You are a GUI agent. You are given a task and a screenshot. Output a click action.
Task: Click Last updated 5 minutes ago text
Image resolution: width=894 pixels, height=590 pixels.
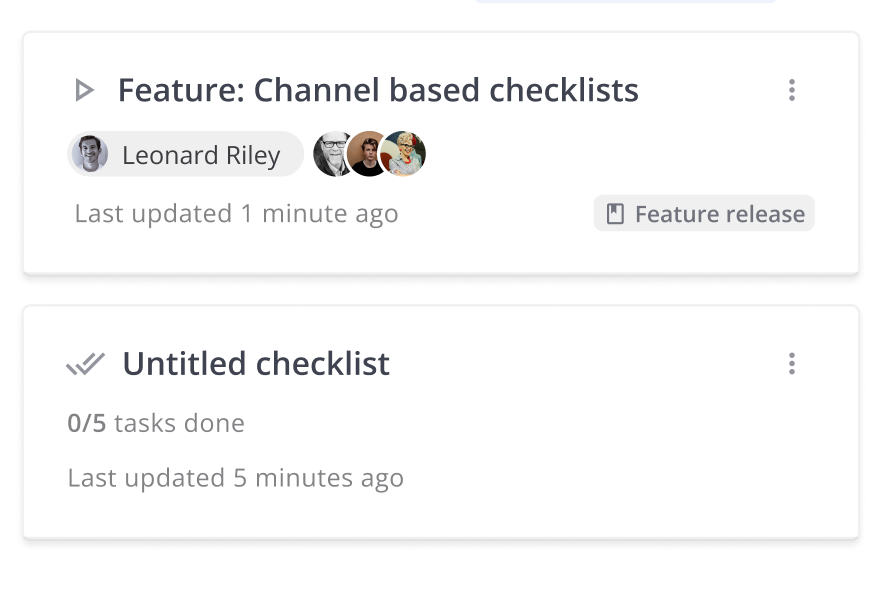click(235, 477)
